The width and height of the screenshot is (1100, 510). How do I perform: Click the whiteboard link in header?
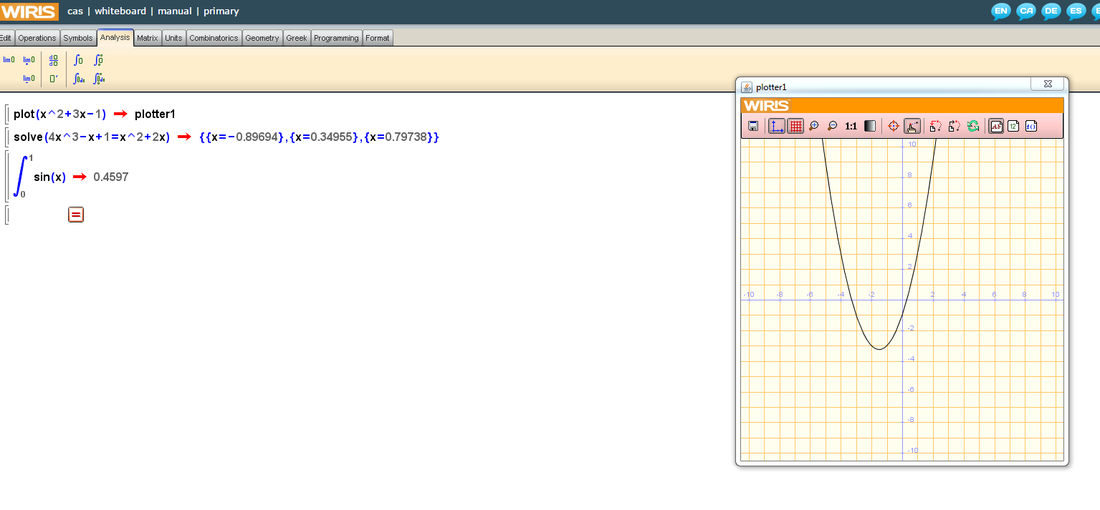[x=120, y=11]
